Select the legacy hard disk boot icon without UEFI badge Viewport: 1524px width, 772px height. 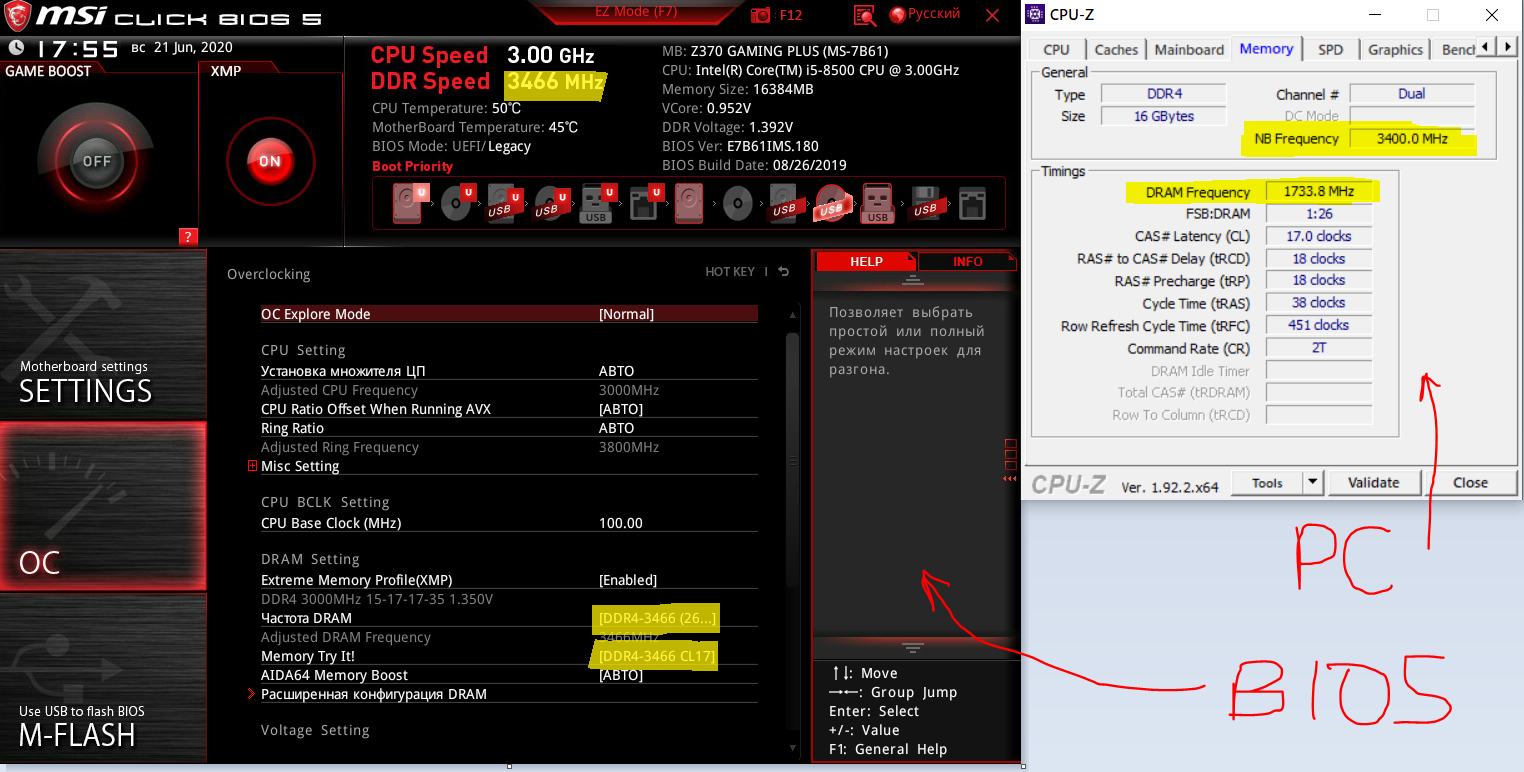click(689, 203)
